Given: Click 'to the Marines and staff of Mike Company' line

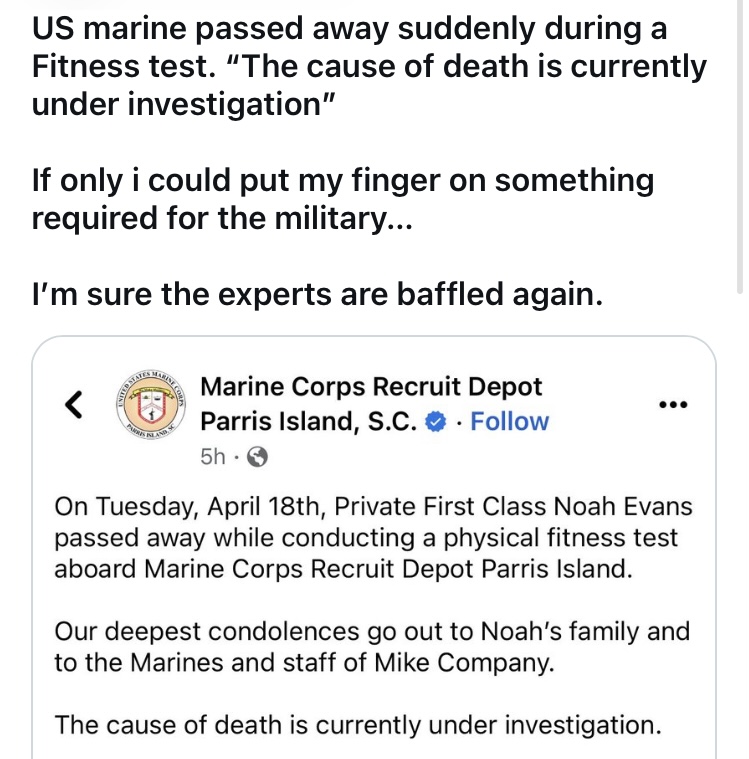Looking at the screenshot, I should click(304, 662).
